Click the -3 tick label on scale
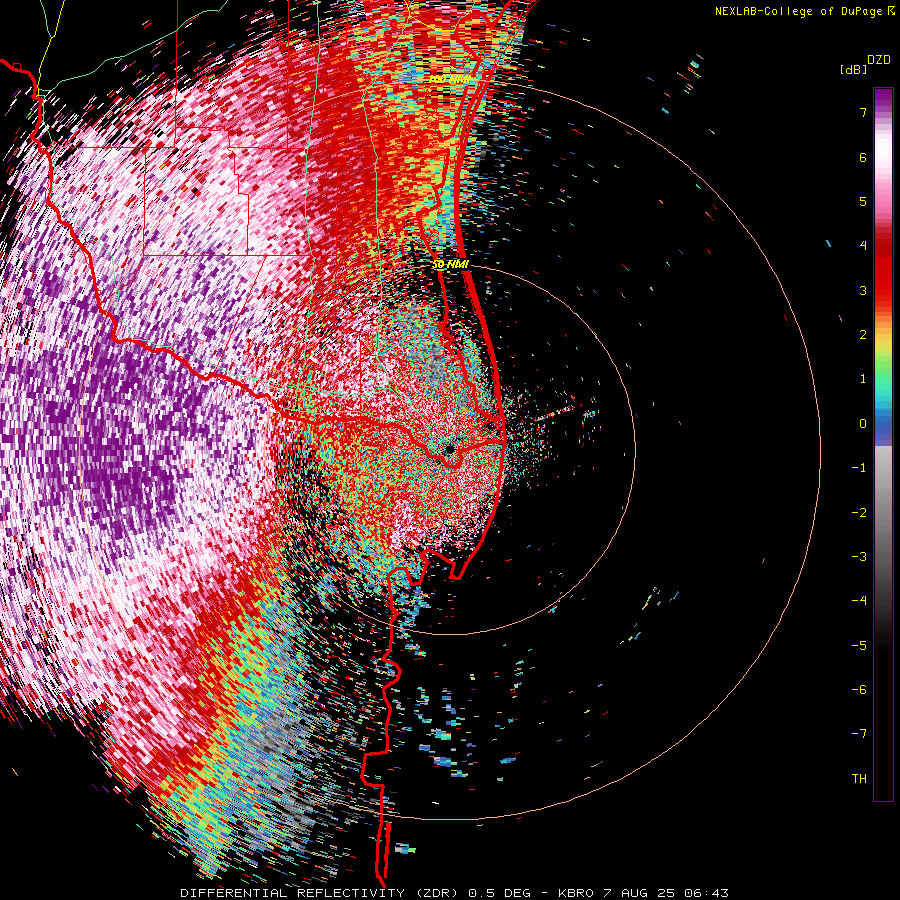900x900 pixels. click(859, 557)
